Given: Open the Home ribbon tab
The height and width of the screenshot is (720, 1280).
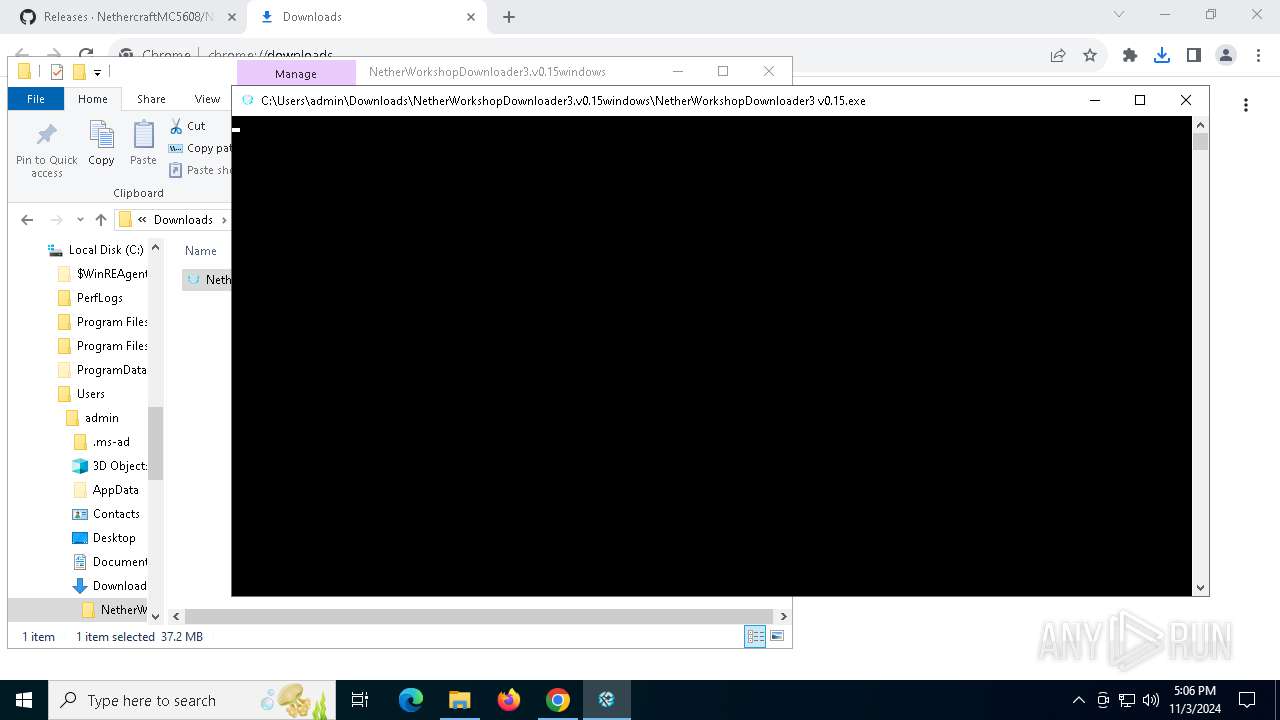Looking at the screenshot, I should (92, 99).
